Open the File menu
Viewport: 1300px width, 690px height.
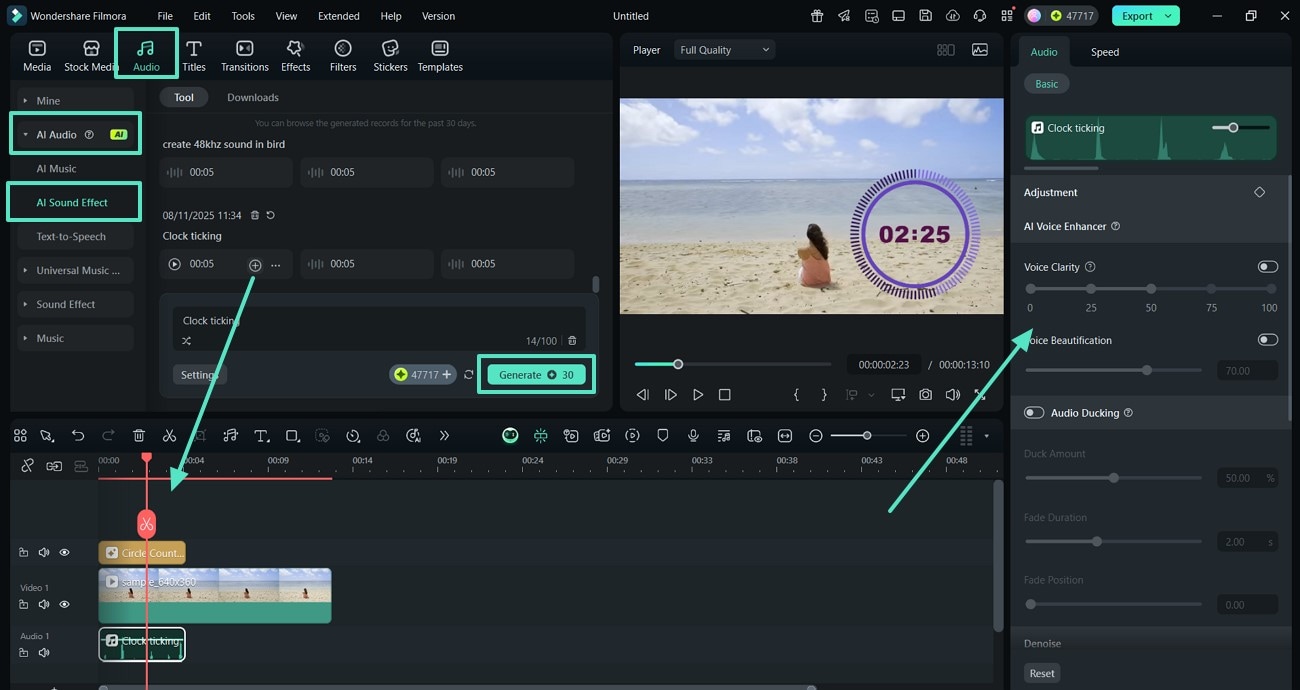pos(165,16)
